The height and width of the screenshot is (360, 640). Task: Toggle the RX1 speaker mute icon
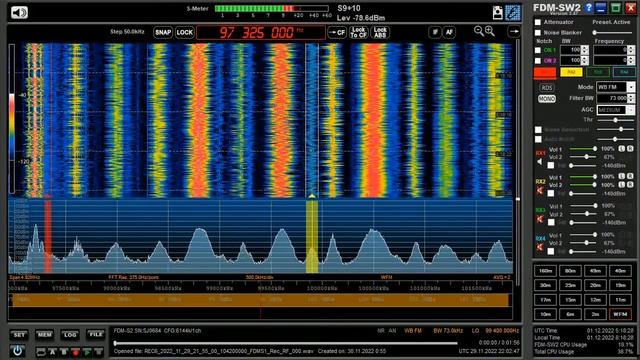coord(540,162)
